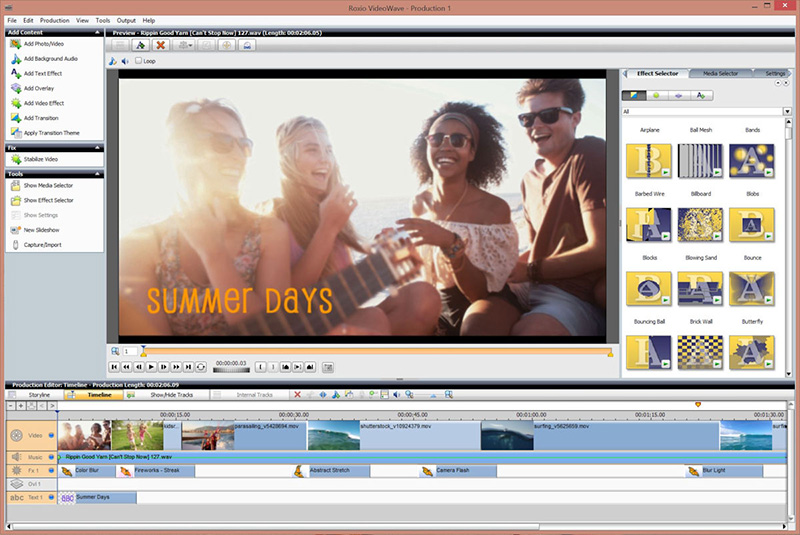Click the Add Photo/Video icon
The width and height of the screenshot is (800, 535).
tap(15, 44)
